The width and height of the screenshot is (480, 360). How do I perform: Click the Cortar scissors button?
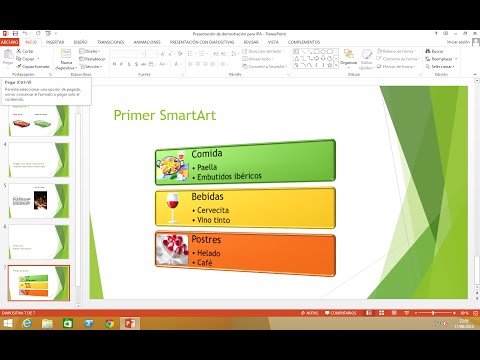25,51
